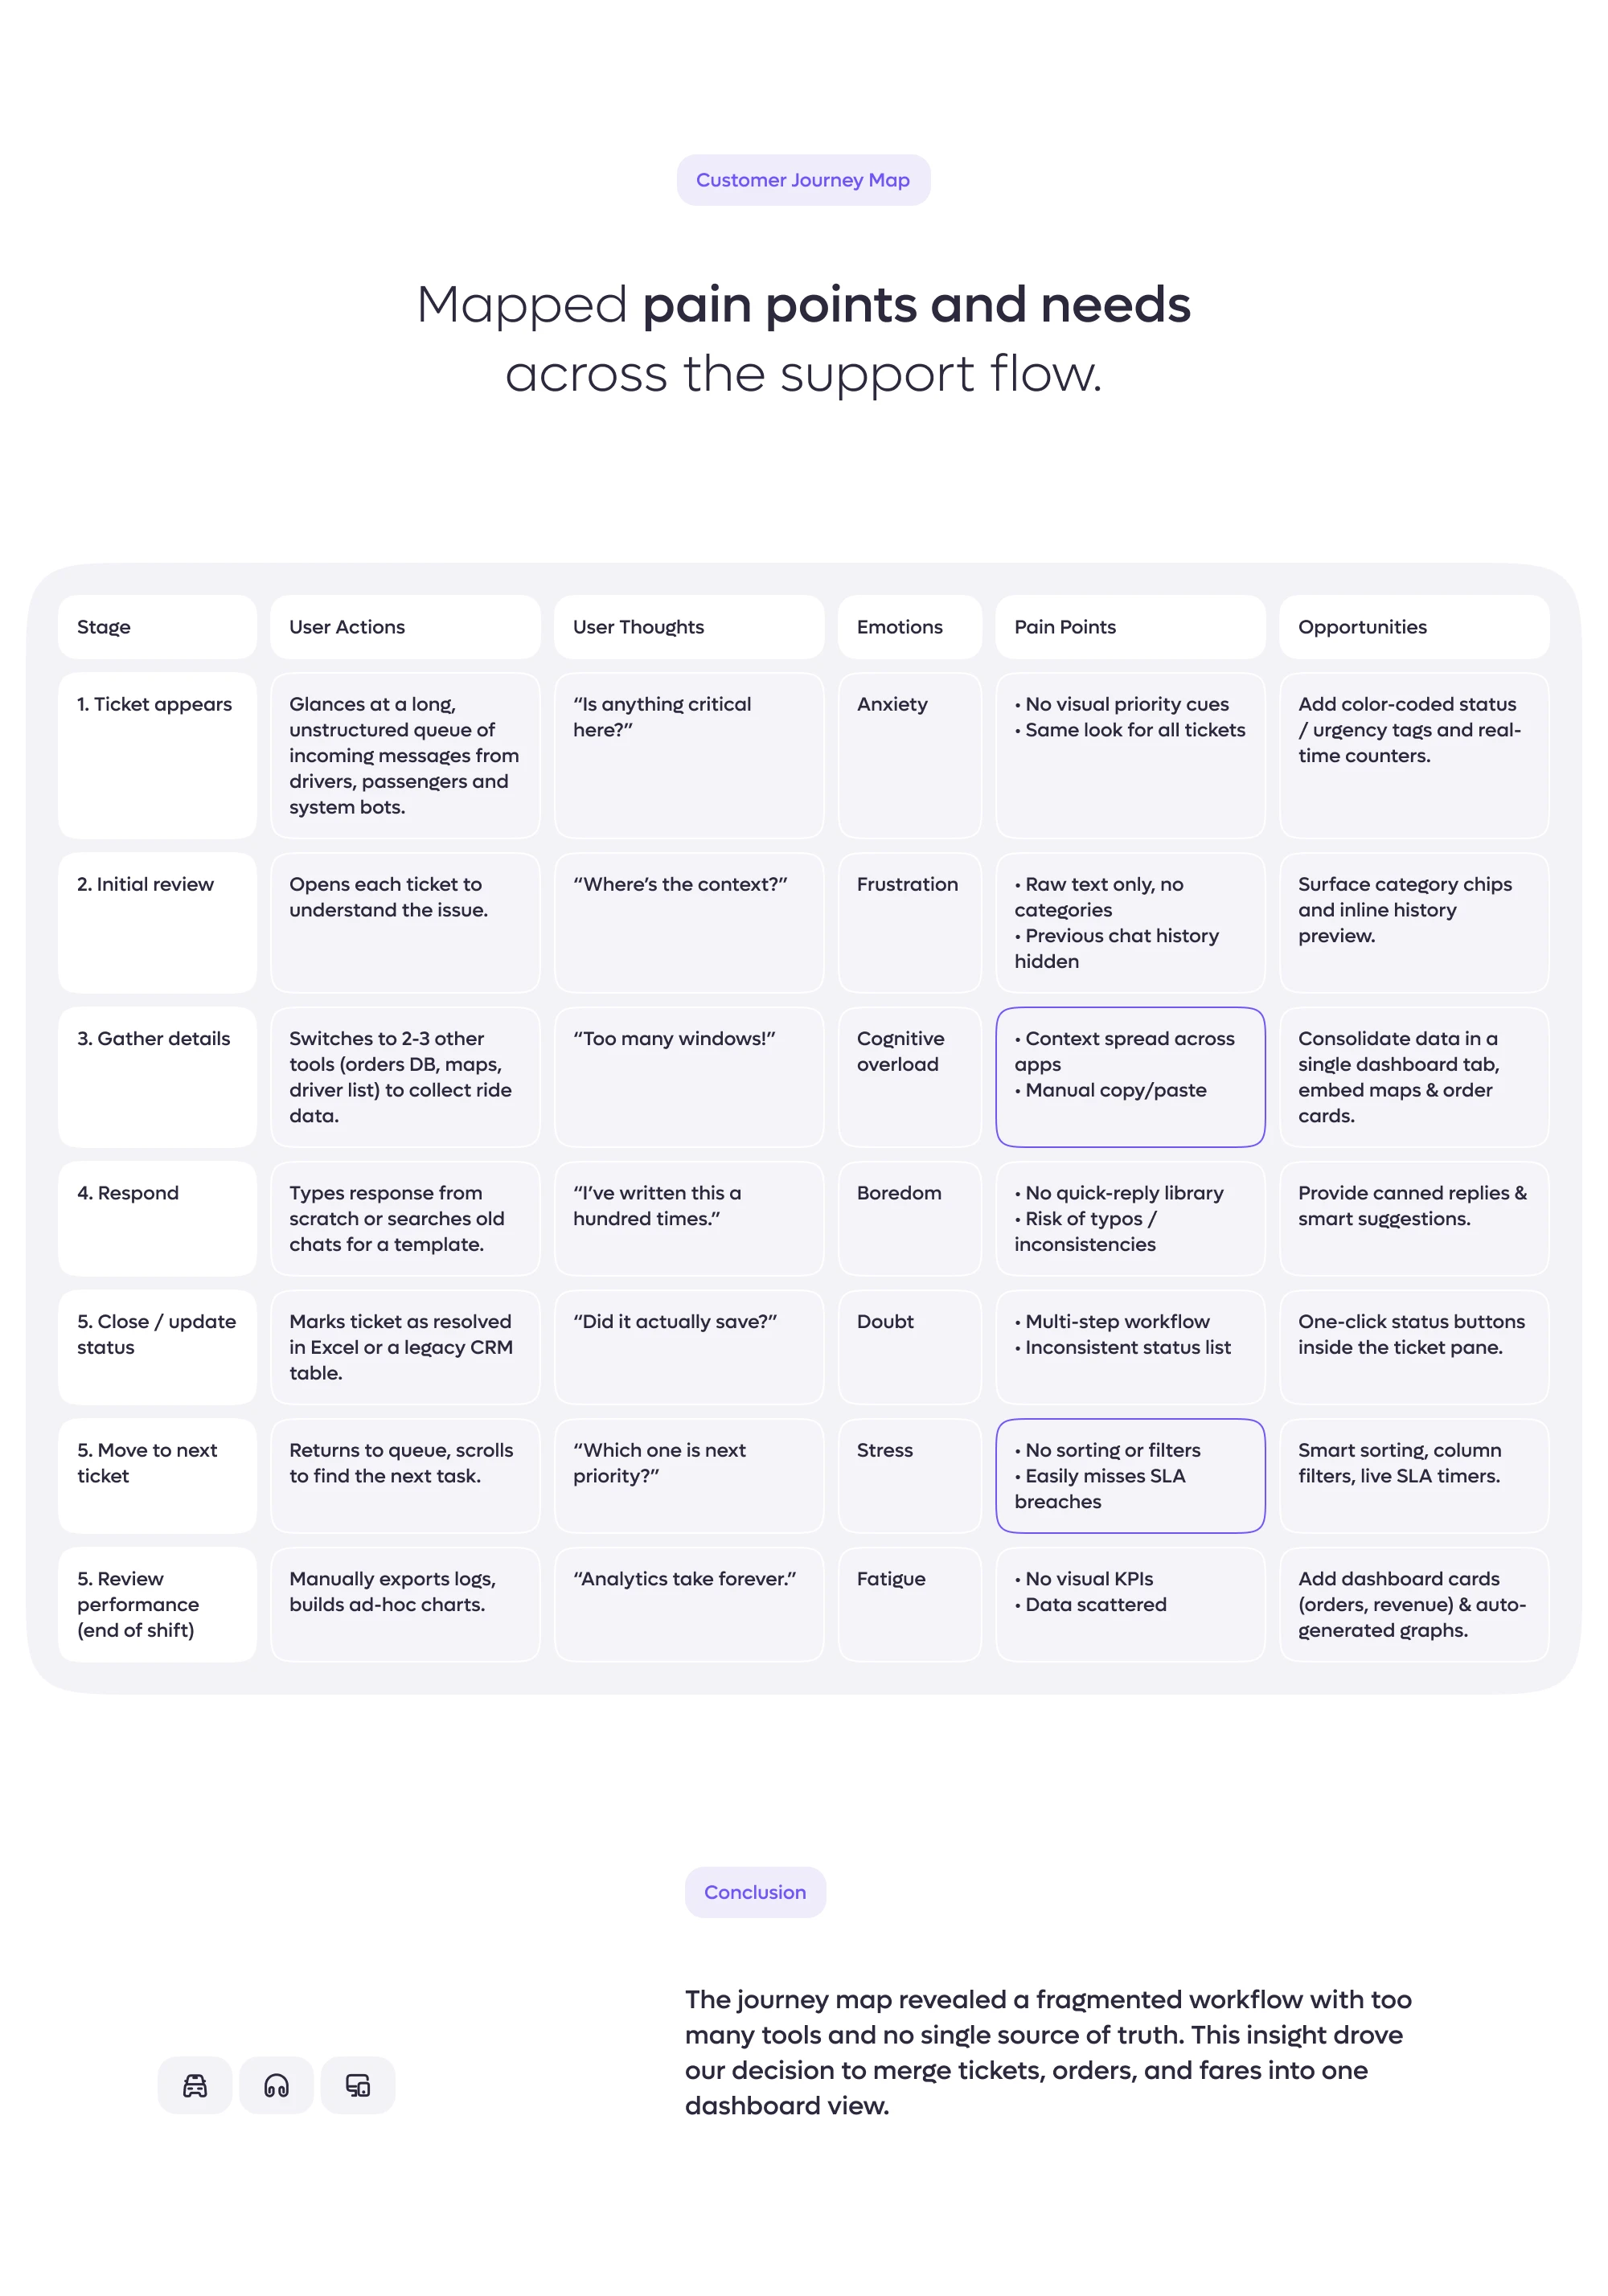
Task: Click the monitor and tablet devices icon
Action: click(x=358, y=2085)
